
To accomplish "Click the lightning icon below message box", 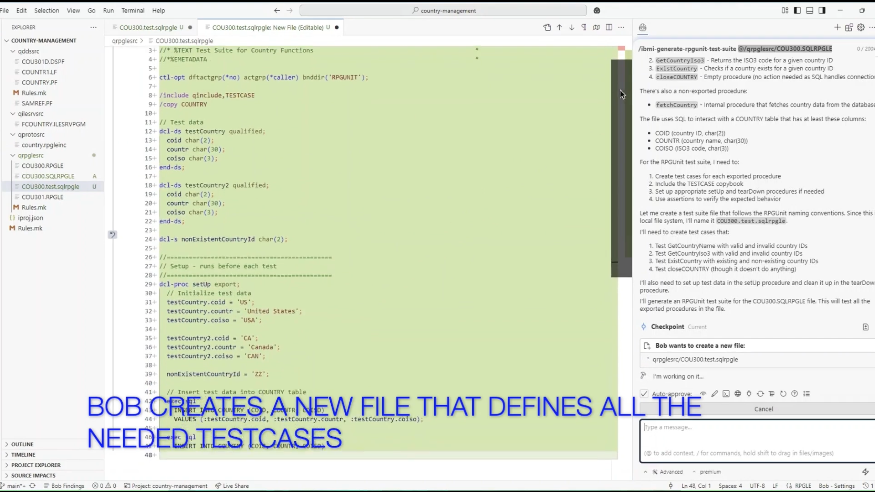I will (866, 472).
